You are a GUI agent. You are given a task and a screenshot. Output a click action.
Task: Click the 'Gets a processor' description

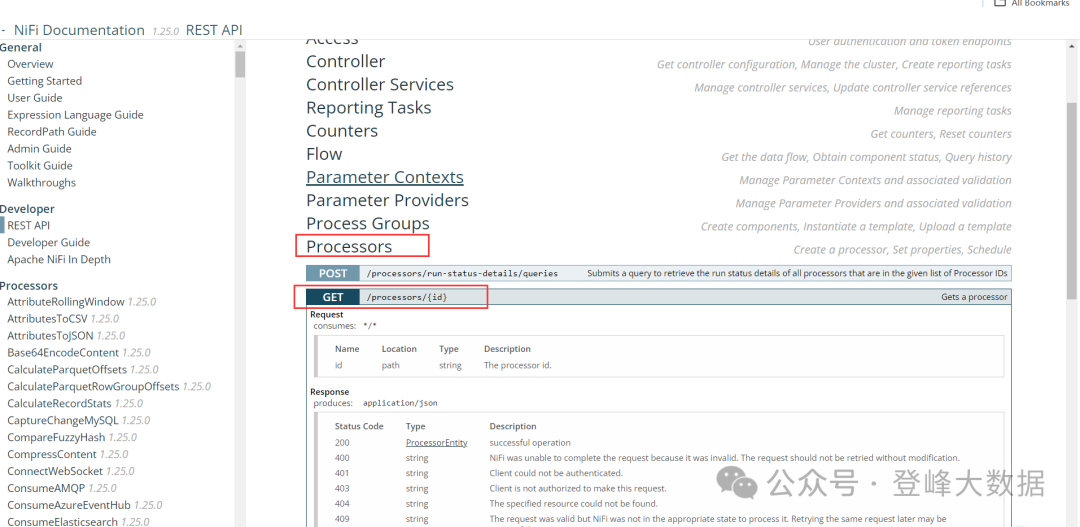point(974,297)
